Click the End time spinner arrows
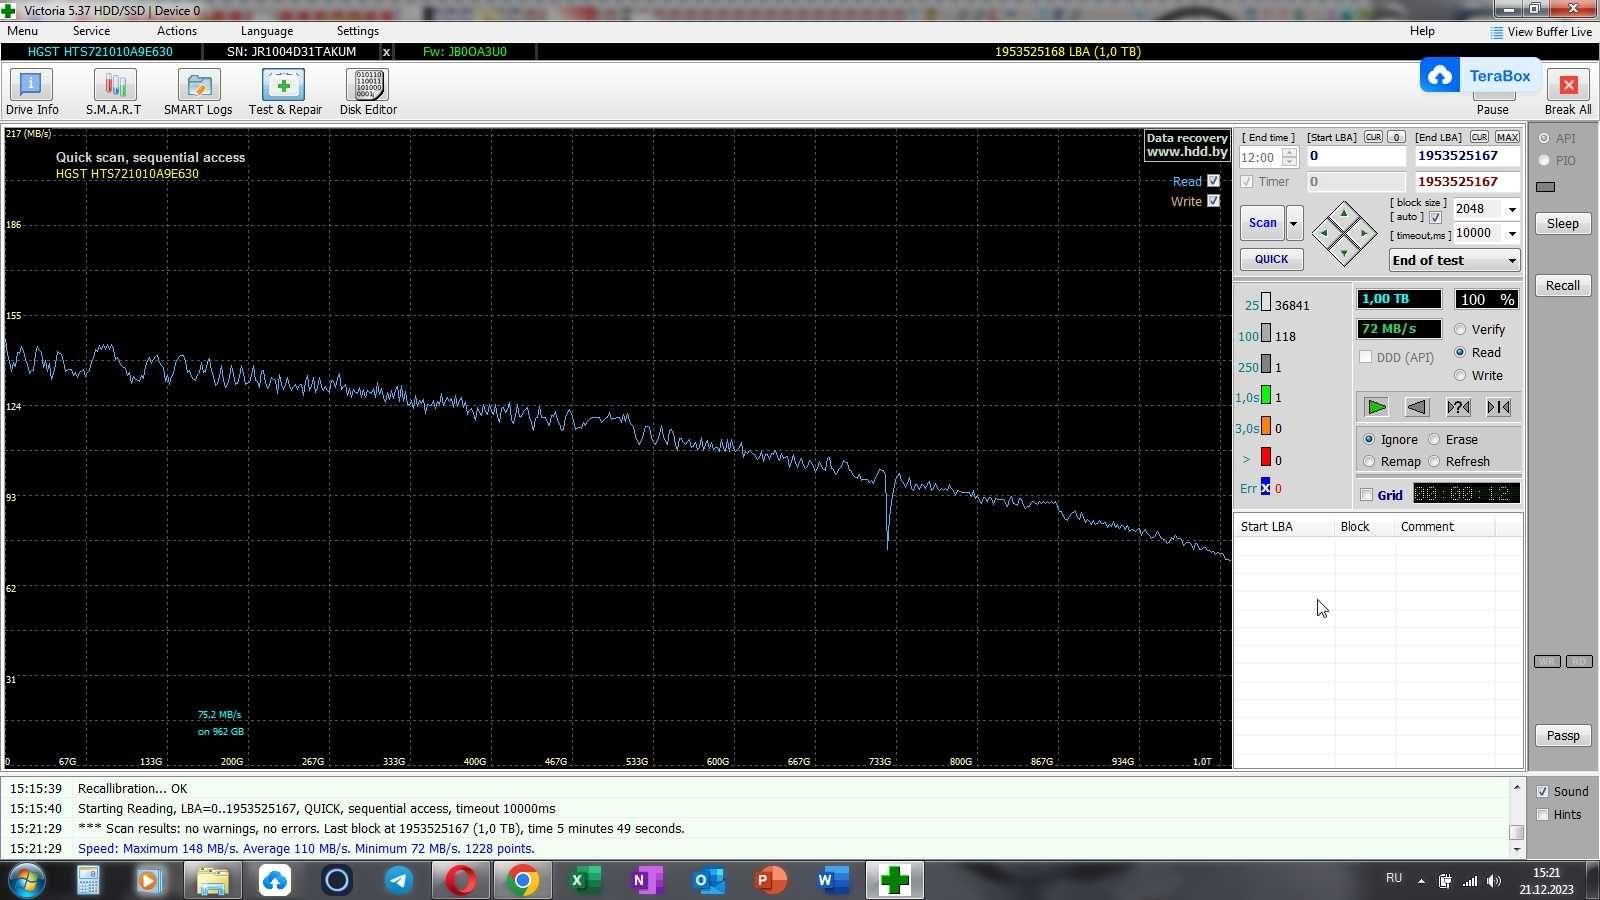Screen dimensions: 1600x900 coord(1290,157)
